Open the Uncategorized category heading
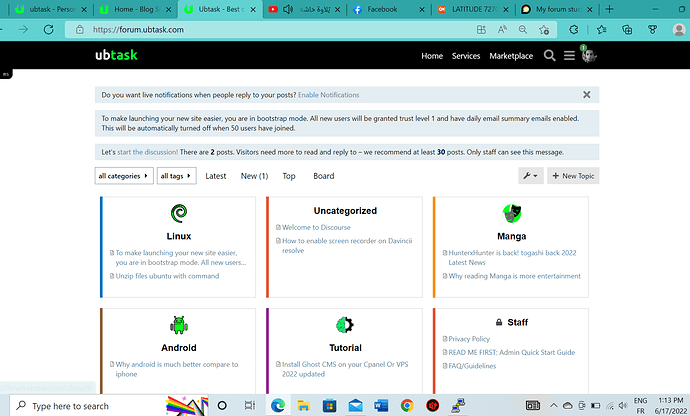Image resolution: width=690 pixels, height=416 pixels. pyautogui.click(x=345, y=211)
